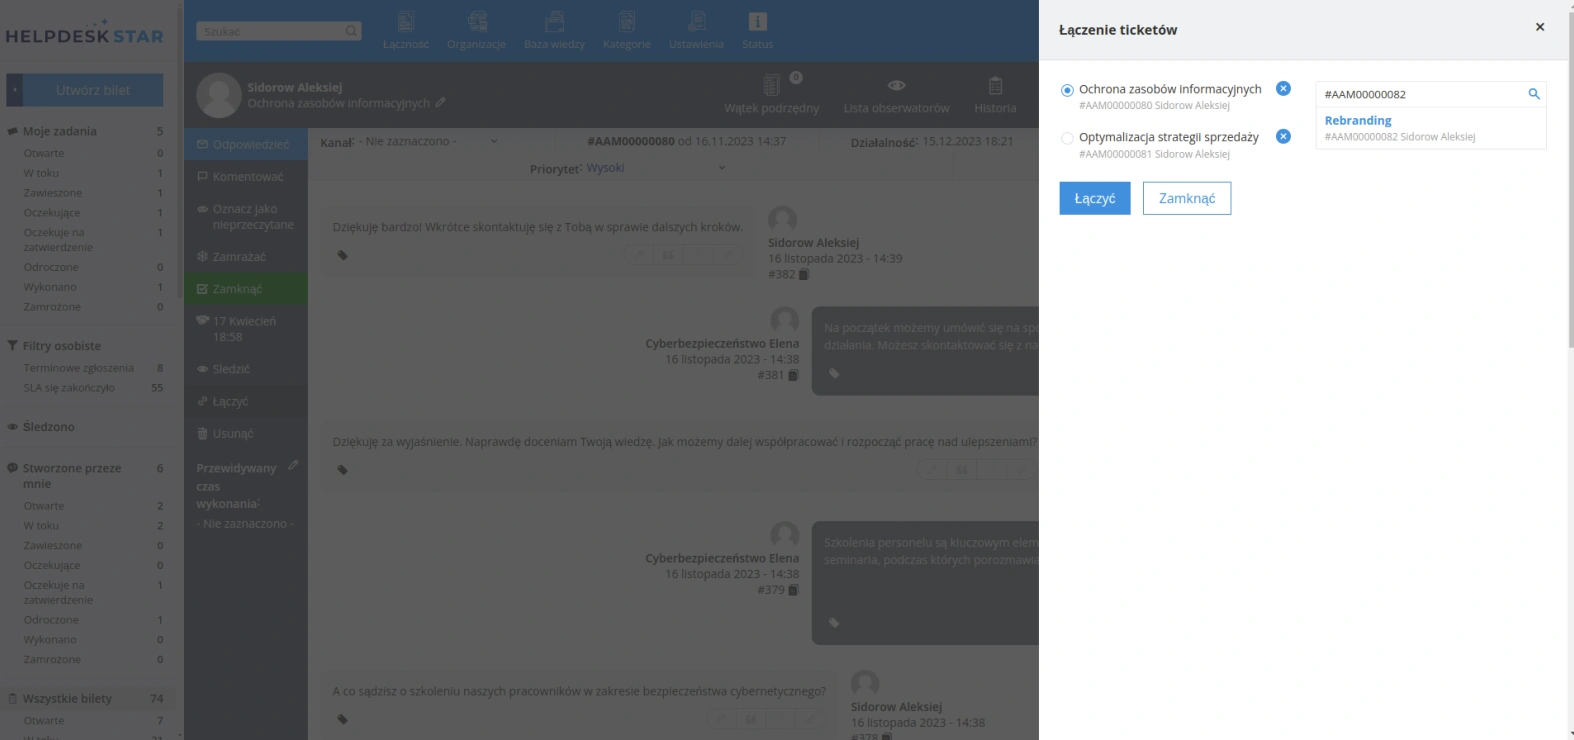Open the Ustawienia toolbar icon
Image resolution: width=1574 pixels, height=740 pixels.
pyautogui.click(x=696, y=30)
